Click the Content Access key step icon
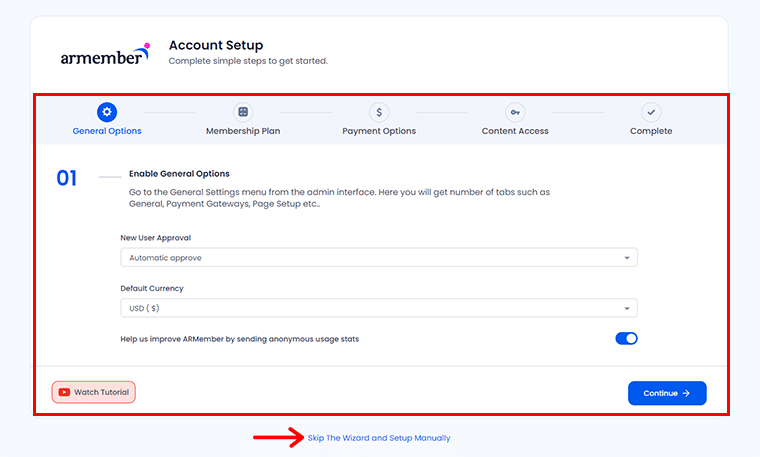 (x=515, y=112)
